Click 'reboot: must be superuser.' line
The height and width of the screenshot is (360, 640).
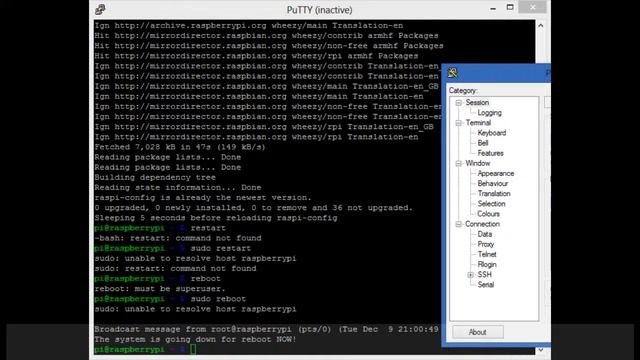[160, 289]
